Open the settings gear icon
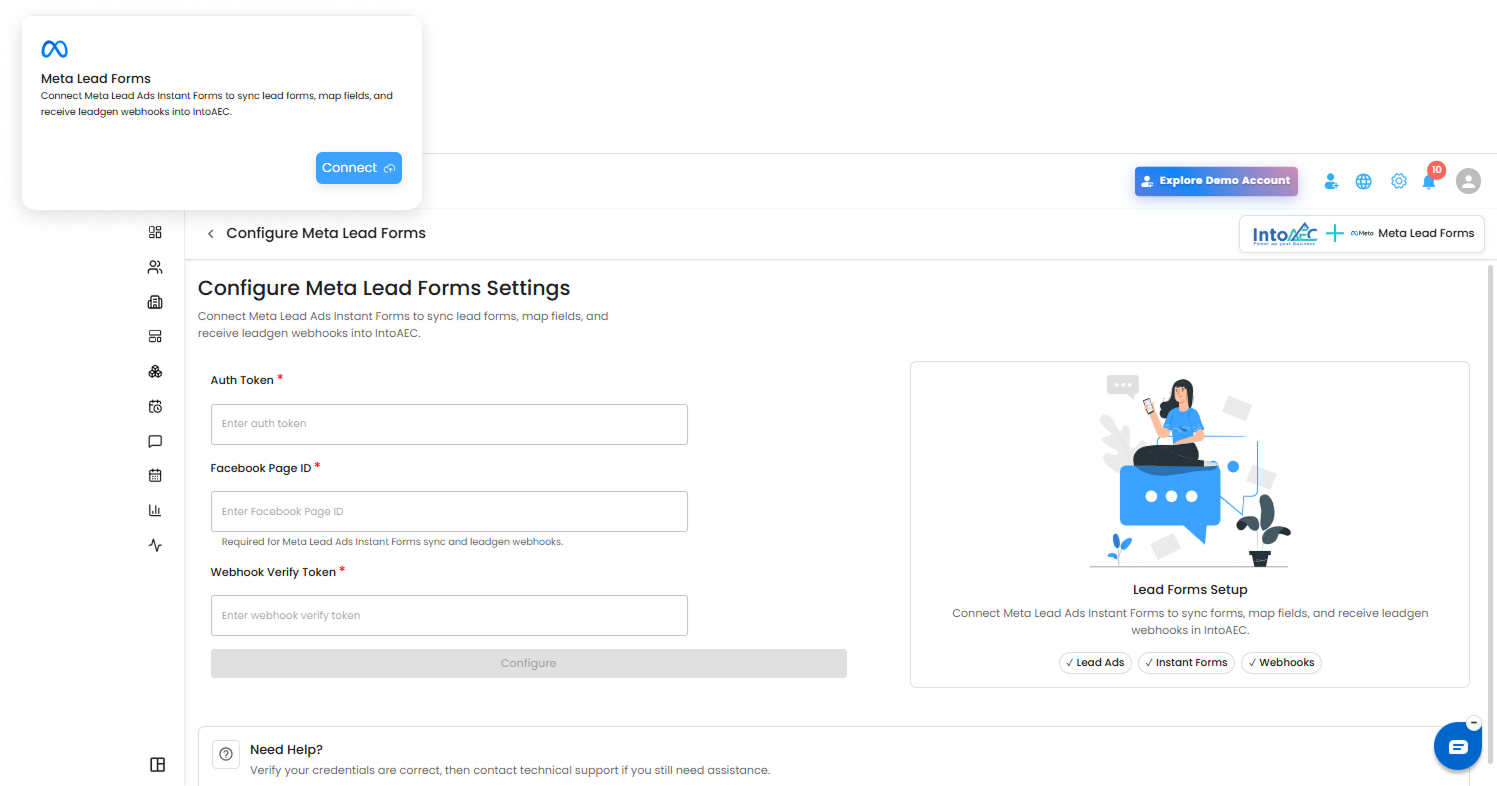This screenshot has height=786, width=1497. [1399, 181]
